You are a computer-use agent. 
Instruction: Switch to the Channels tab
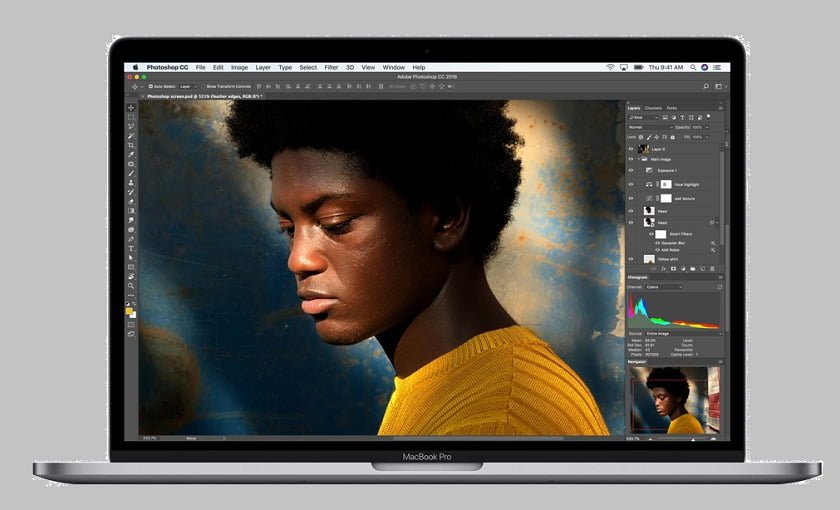(x=653, y=108)
